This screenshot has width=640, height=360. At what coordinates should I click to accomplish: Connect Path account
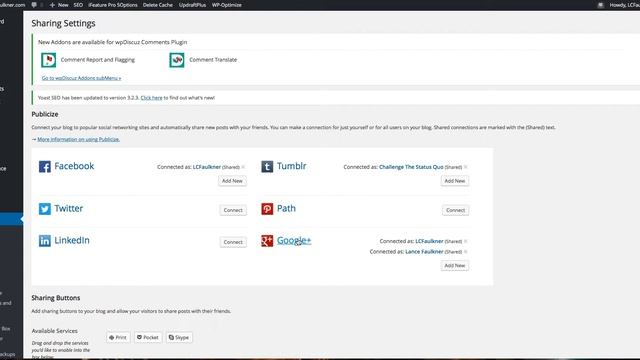click(456, 210)
